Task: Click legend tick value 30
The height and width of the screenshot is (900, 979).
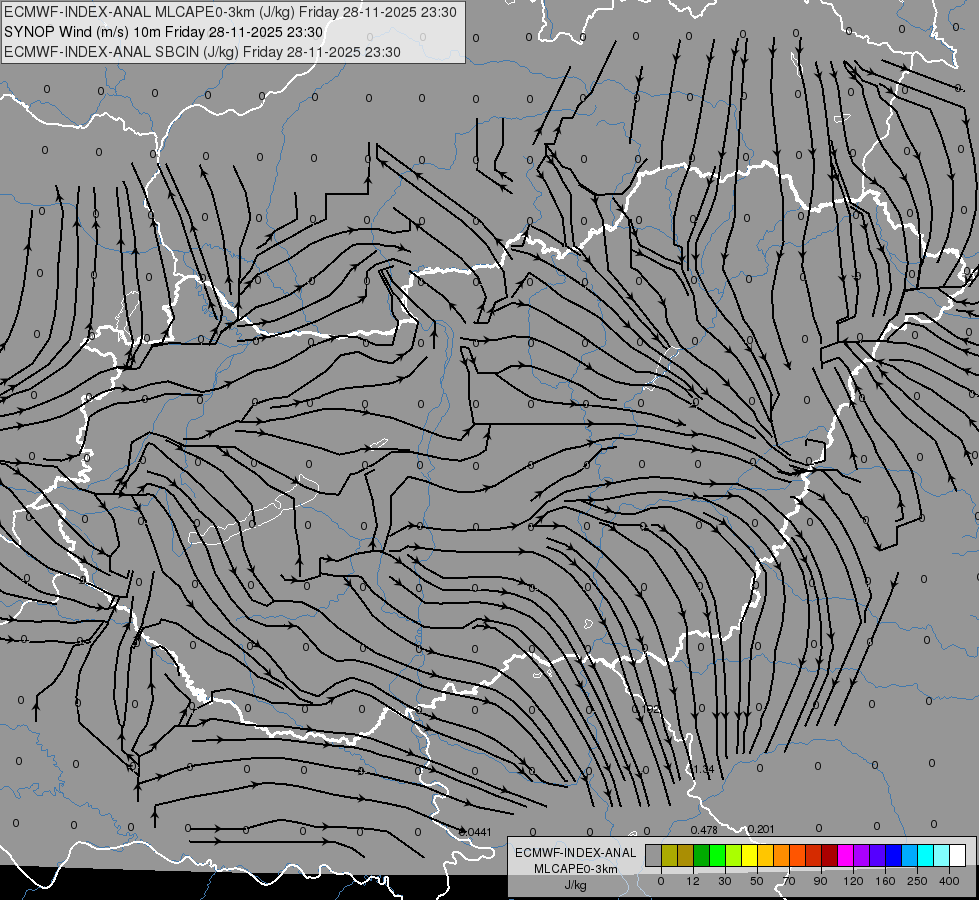Action: [x=724, y=881]
